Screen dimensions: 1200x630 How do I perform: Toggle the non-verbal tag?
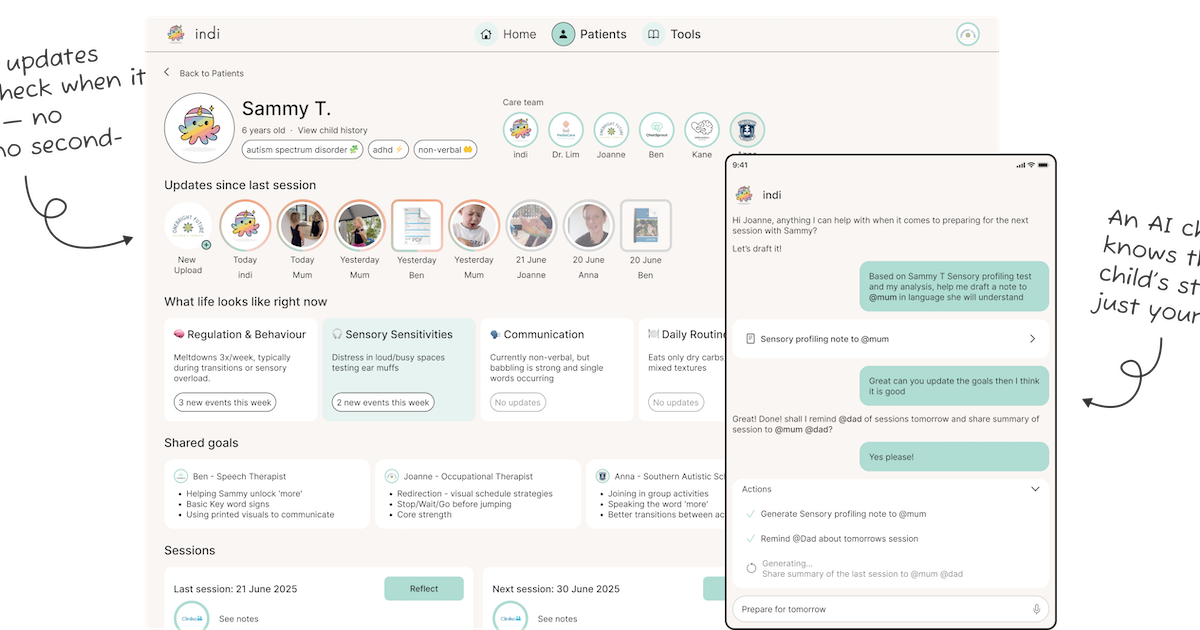444,149
